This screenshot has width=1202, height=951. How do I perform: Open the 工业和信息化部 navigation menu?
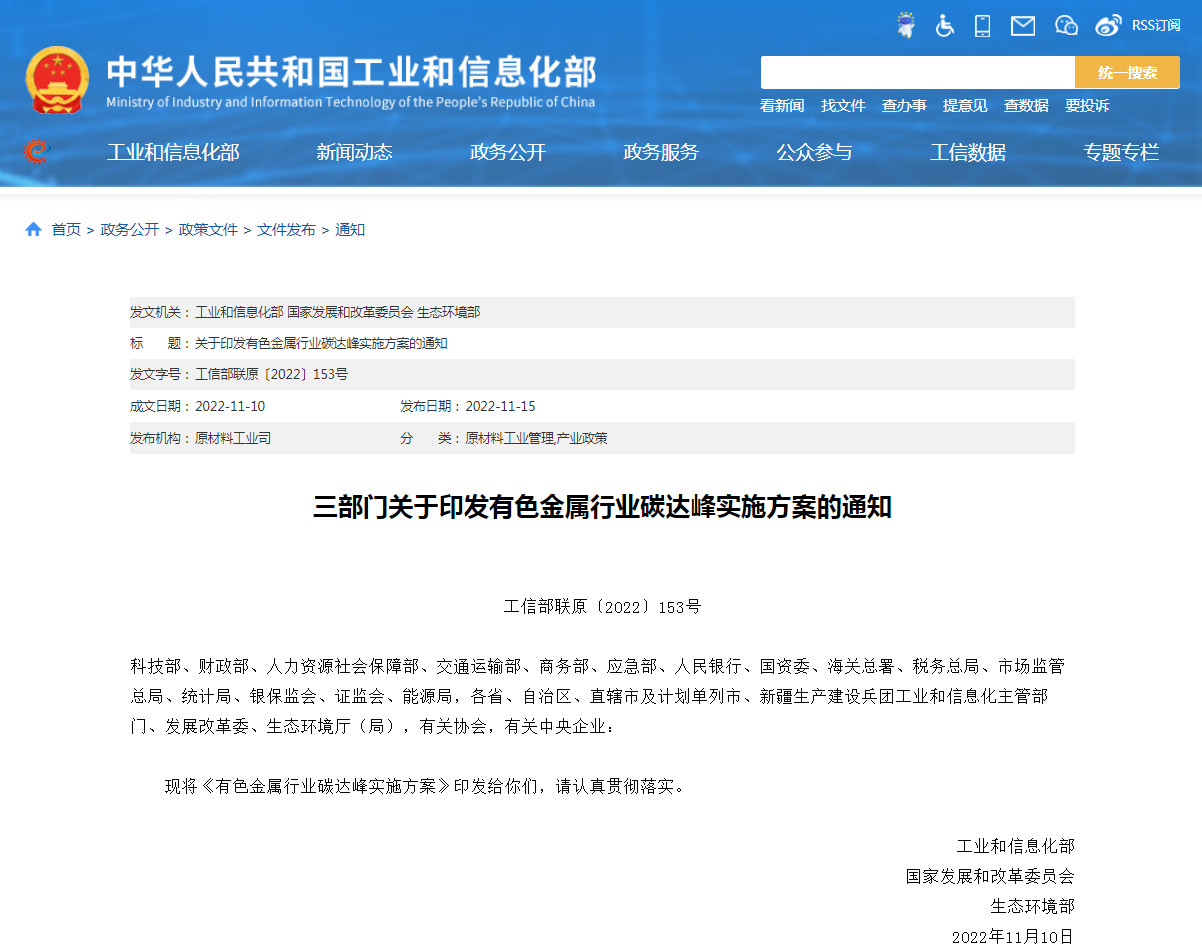pos(173,152)
